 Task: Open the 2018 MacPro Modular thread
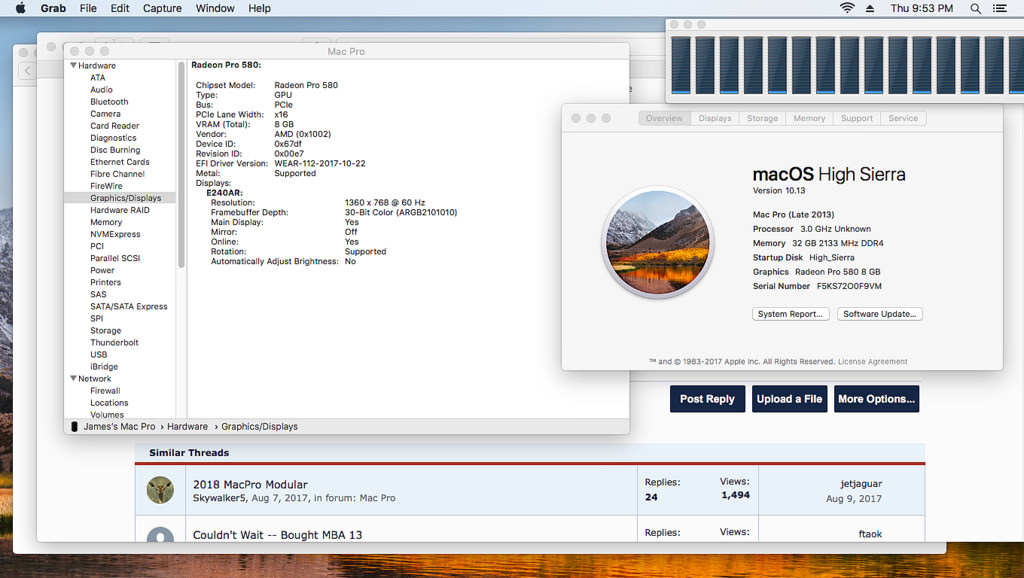[250, 485]
